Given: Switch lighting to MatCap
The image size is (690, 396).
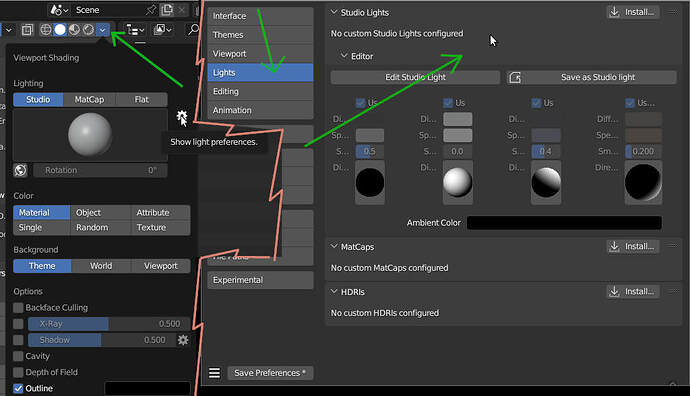Looking at the screenshot, I should 89,99.
